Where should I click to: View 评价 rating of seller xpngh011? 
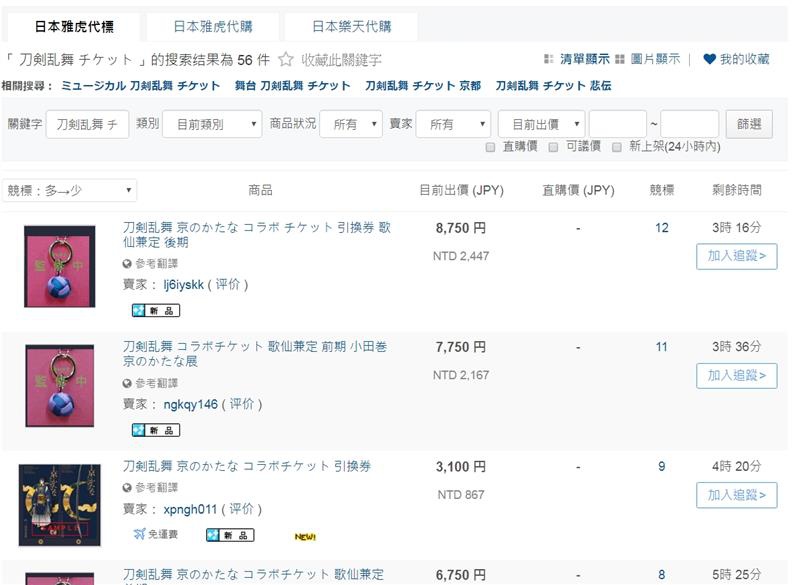[241, 509]
